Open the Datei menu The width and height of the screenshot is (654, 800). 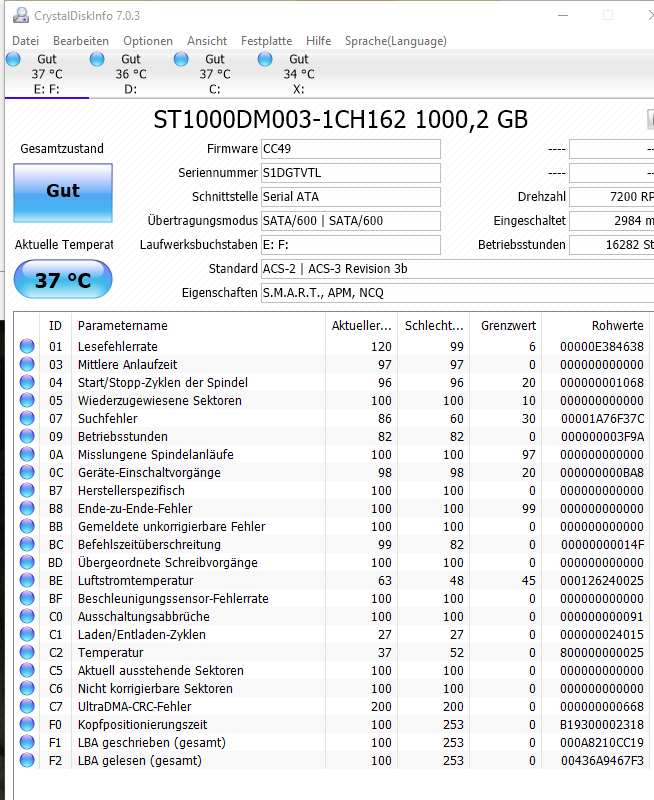26,41
